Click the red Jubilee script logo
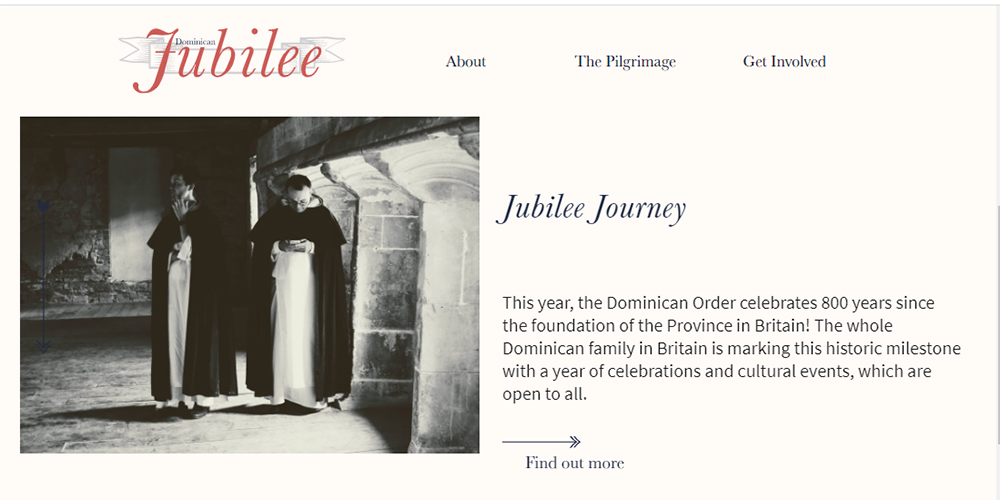1000x500 pixels. pos(226,61)
